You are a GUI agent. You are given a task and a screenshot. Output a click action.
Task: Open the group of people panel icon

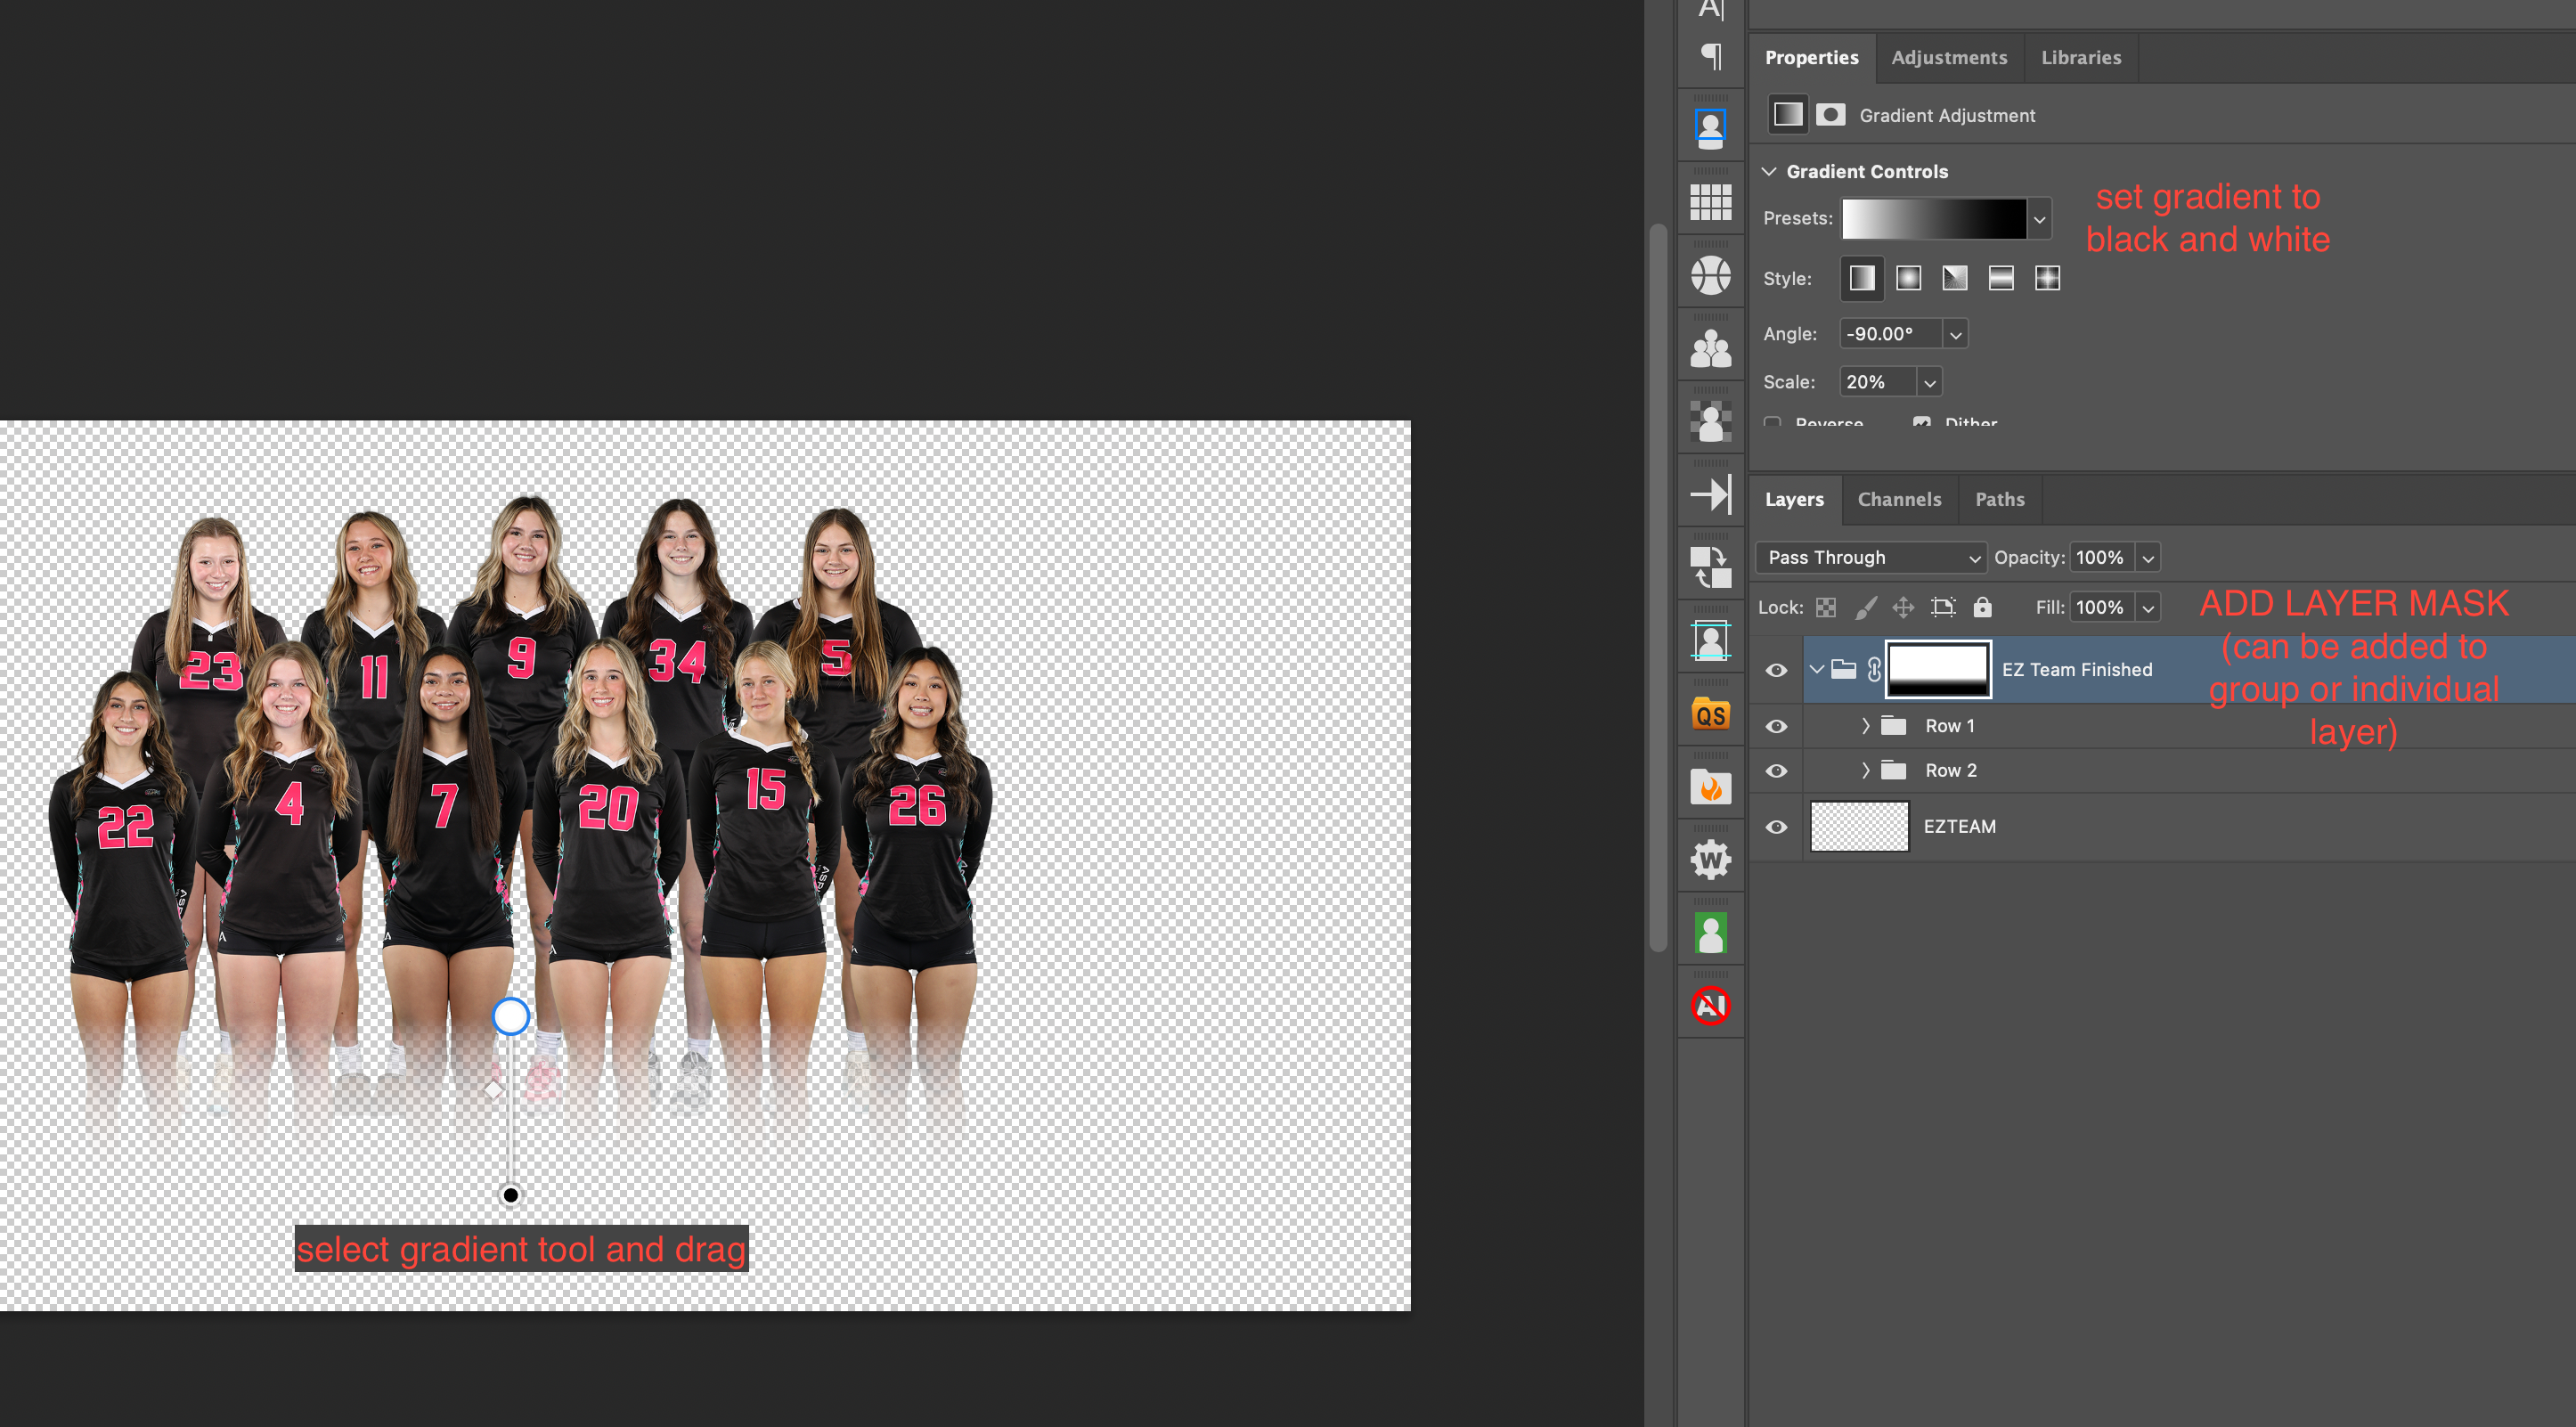click(1711, 348)
